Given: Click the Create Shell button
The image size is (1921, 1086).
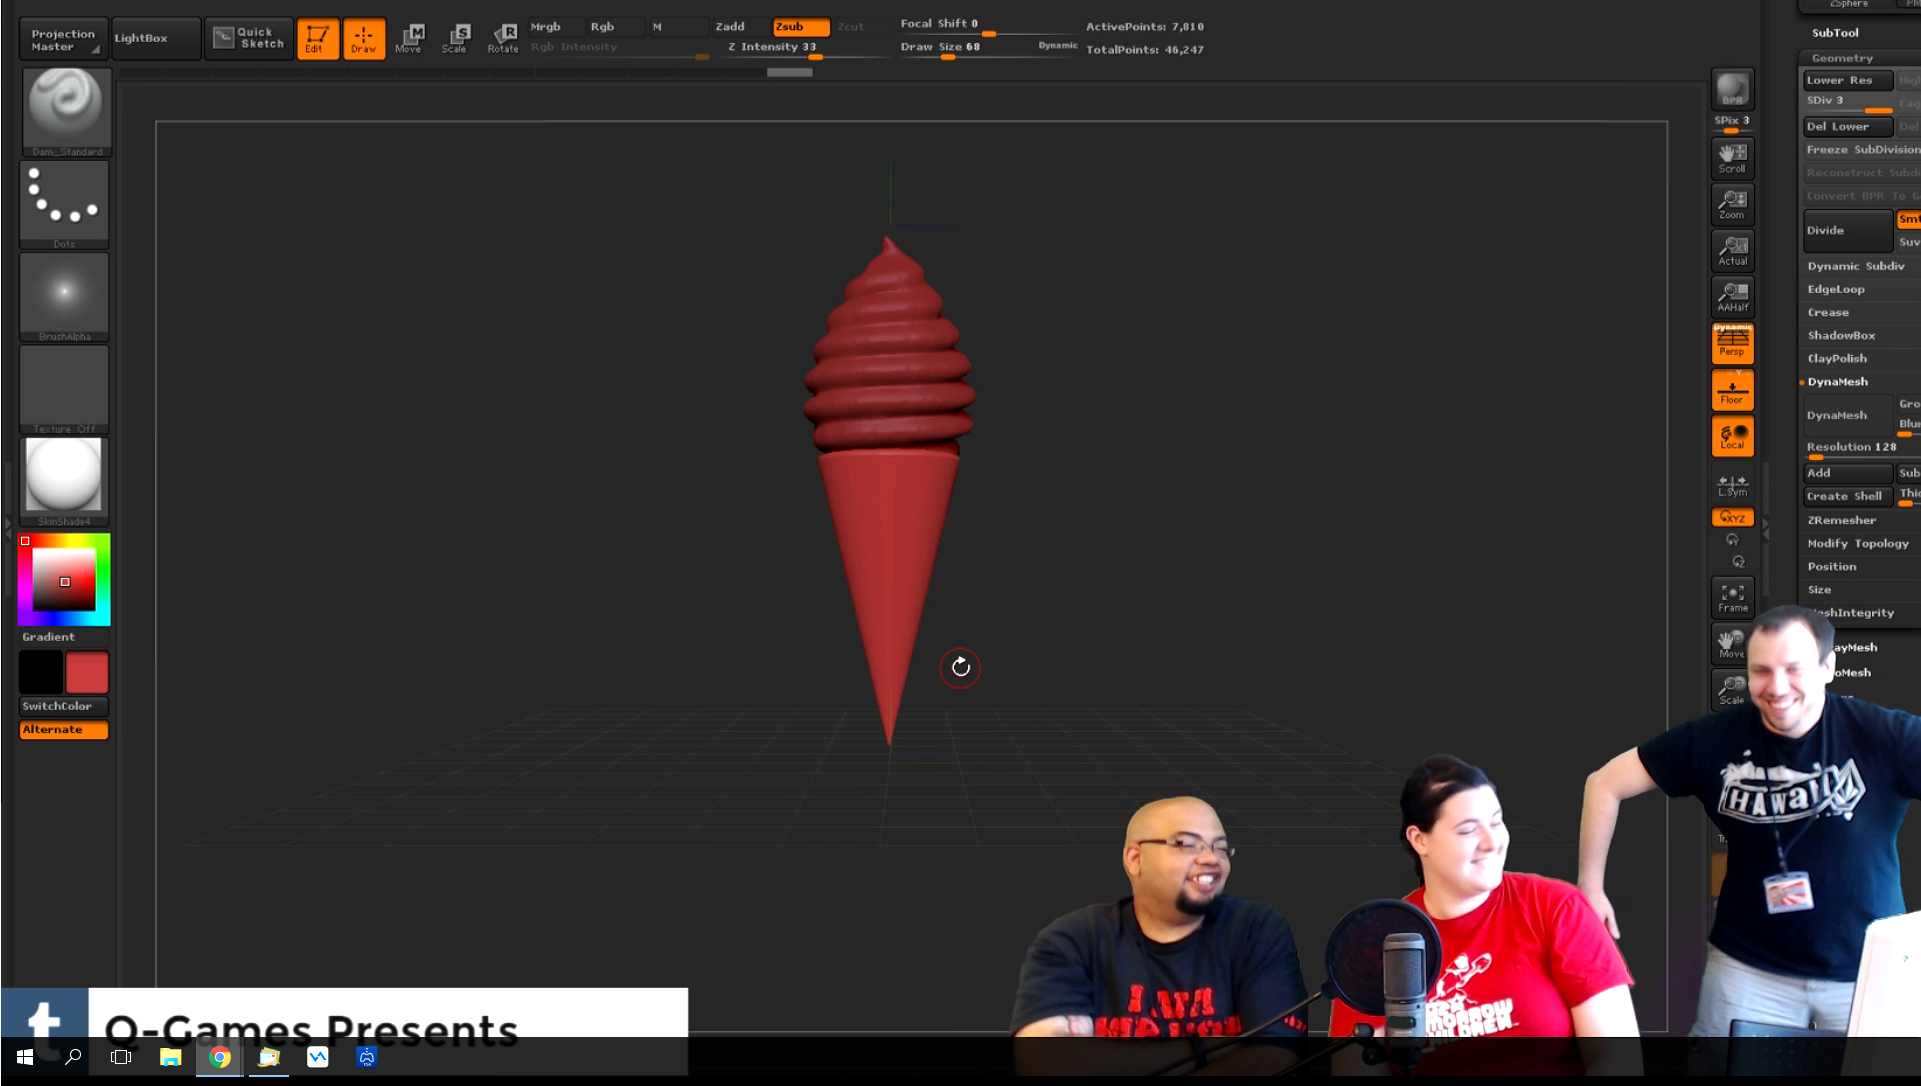Looking at the screenshot, I should [1847, 497].
